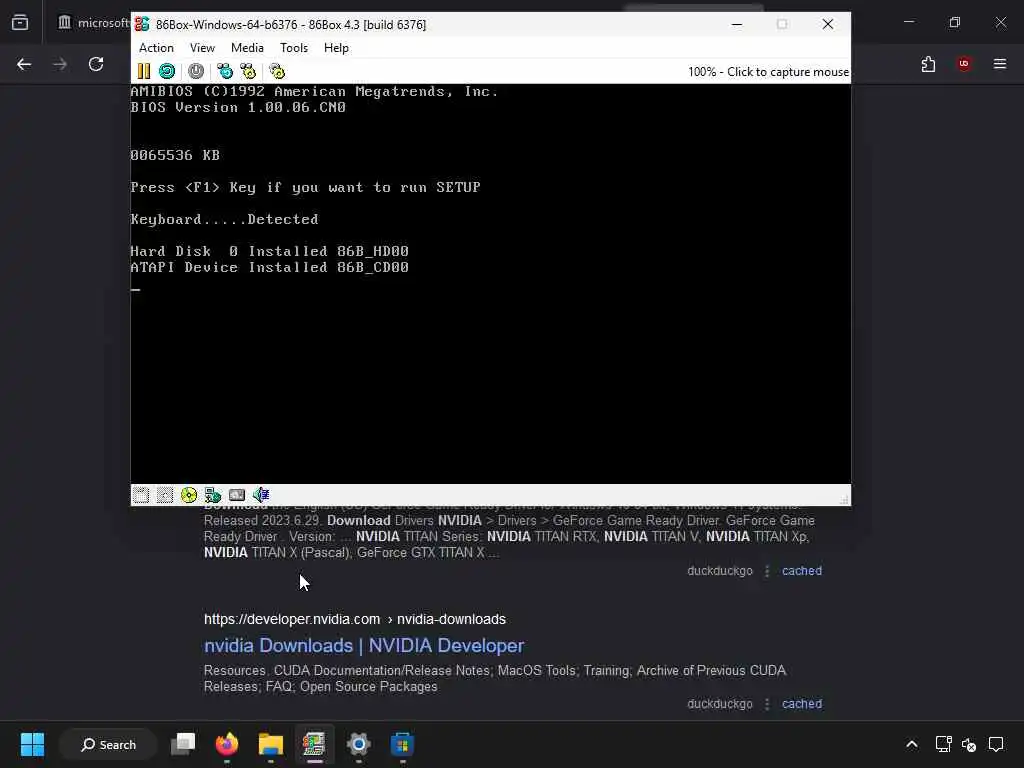The height and width of the screenshot is (768, 1024).
Task: Click the '100% - Click to capture mouse' status text
Action: coord(768,72)
